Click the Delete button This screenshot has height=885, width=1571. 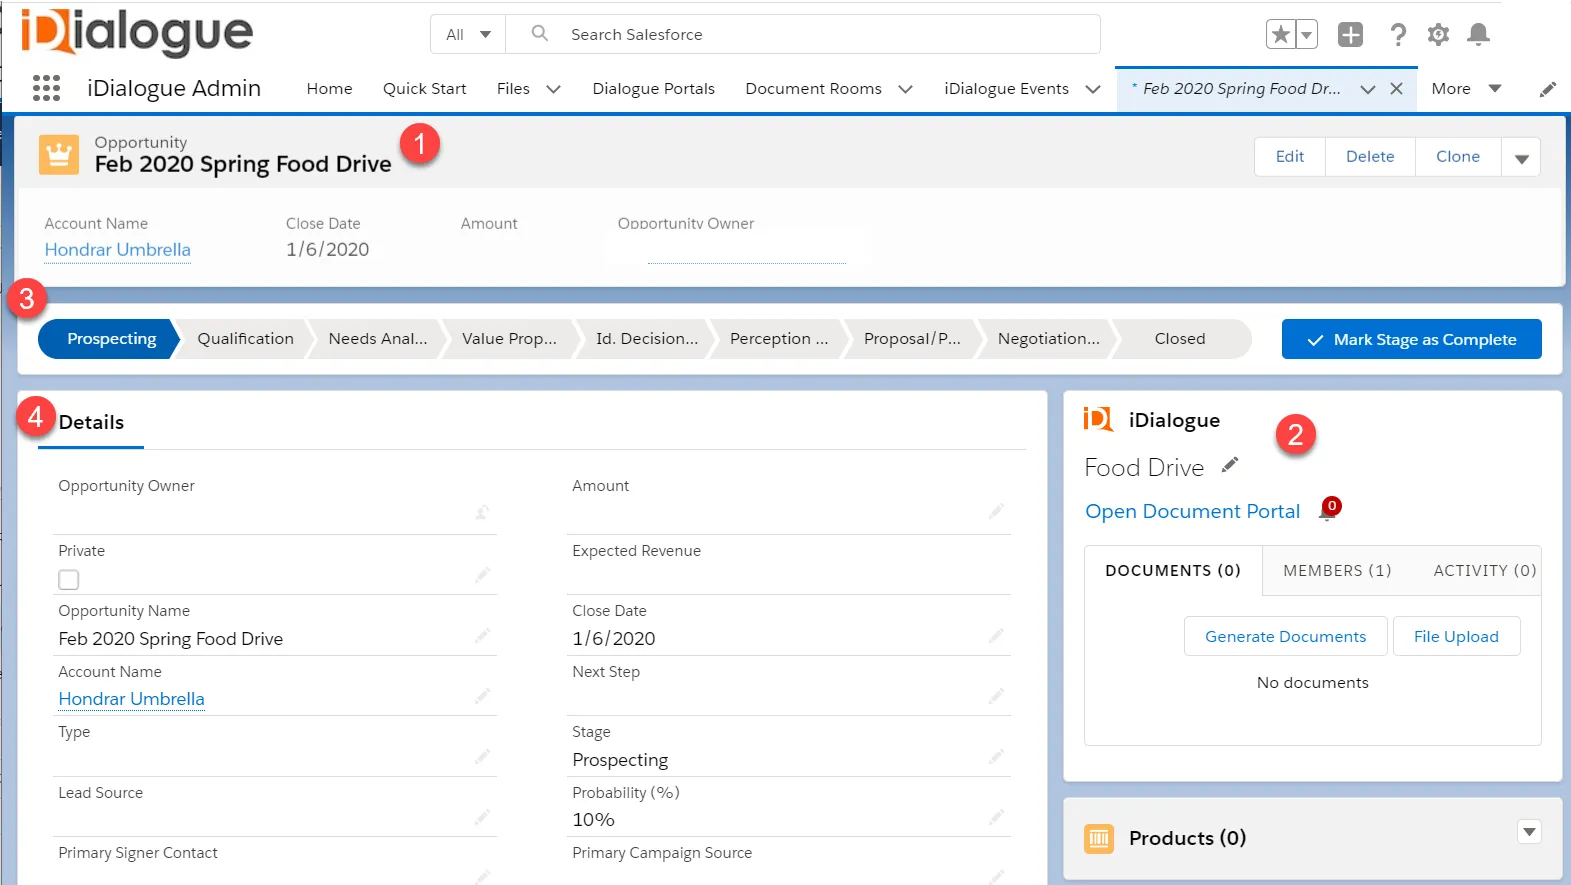(1370, 157)
